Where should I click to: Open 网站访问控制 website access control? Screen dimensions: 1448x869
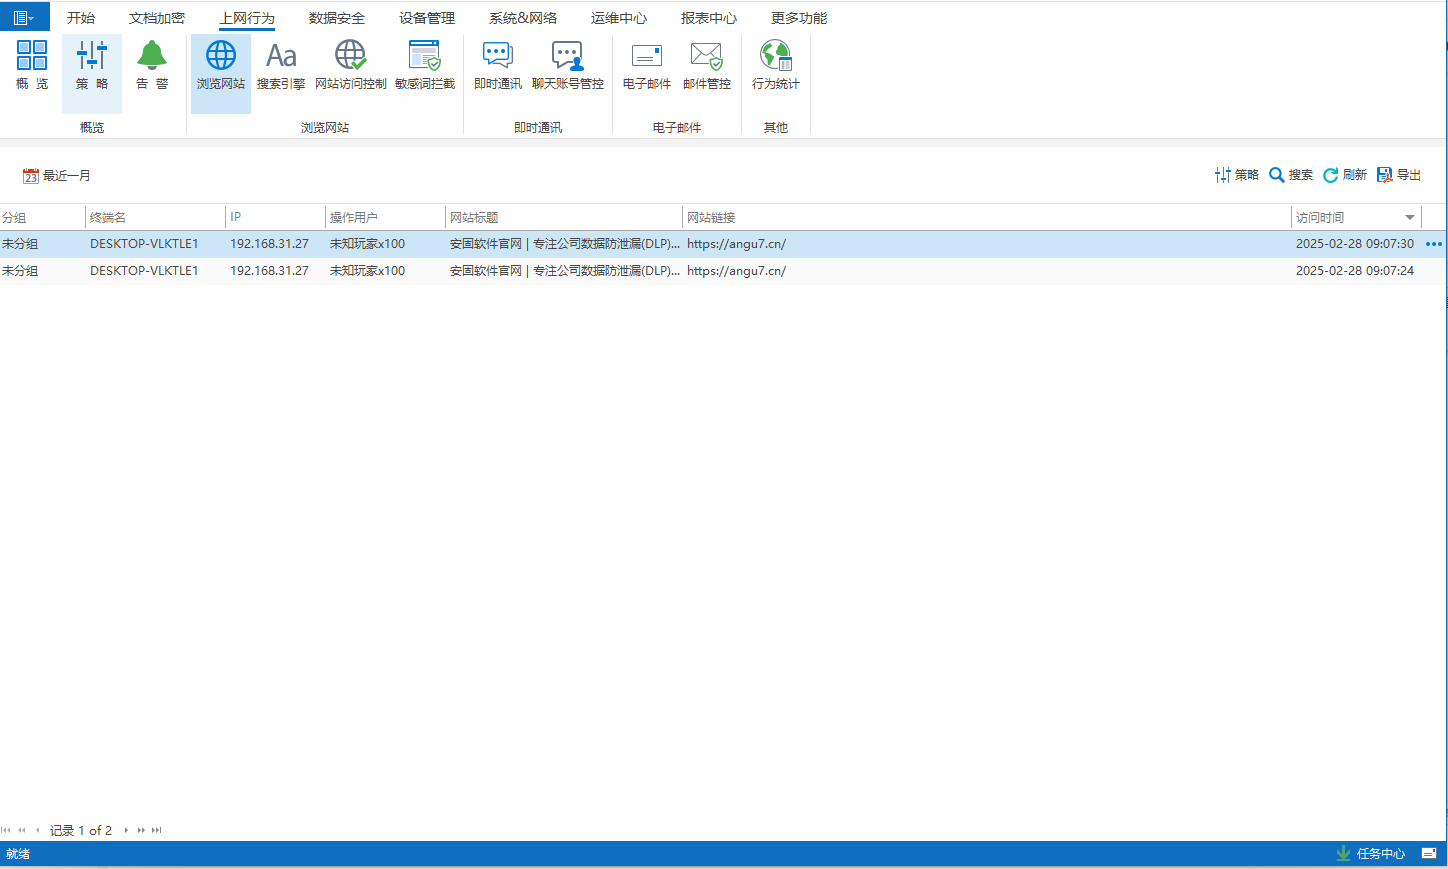tap(350, 65)
